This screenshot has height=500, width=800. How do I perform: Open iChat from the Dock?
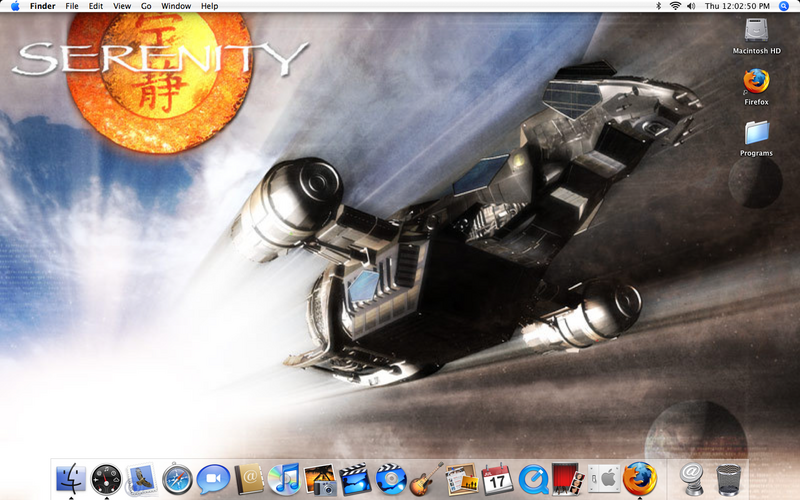coord(212,479)
